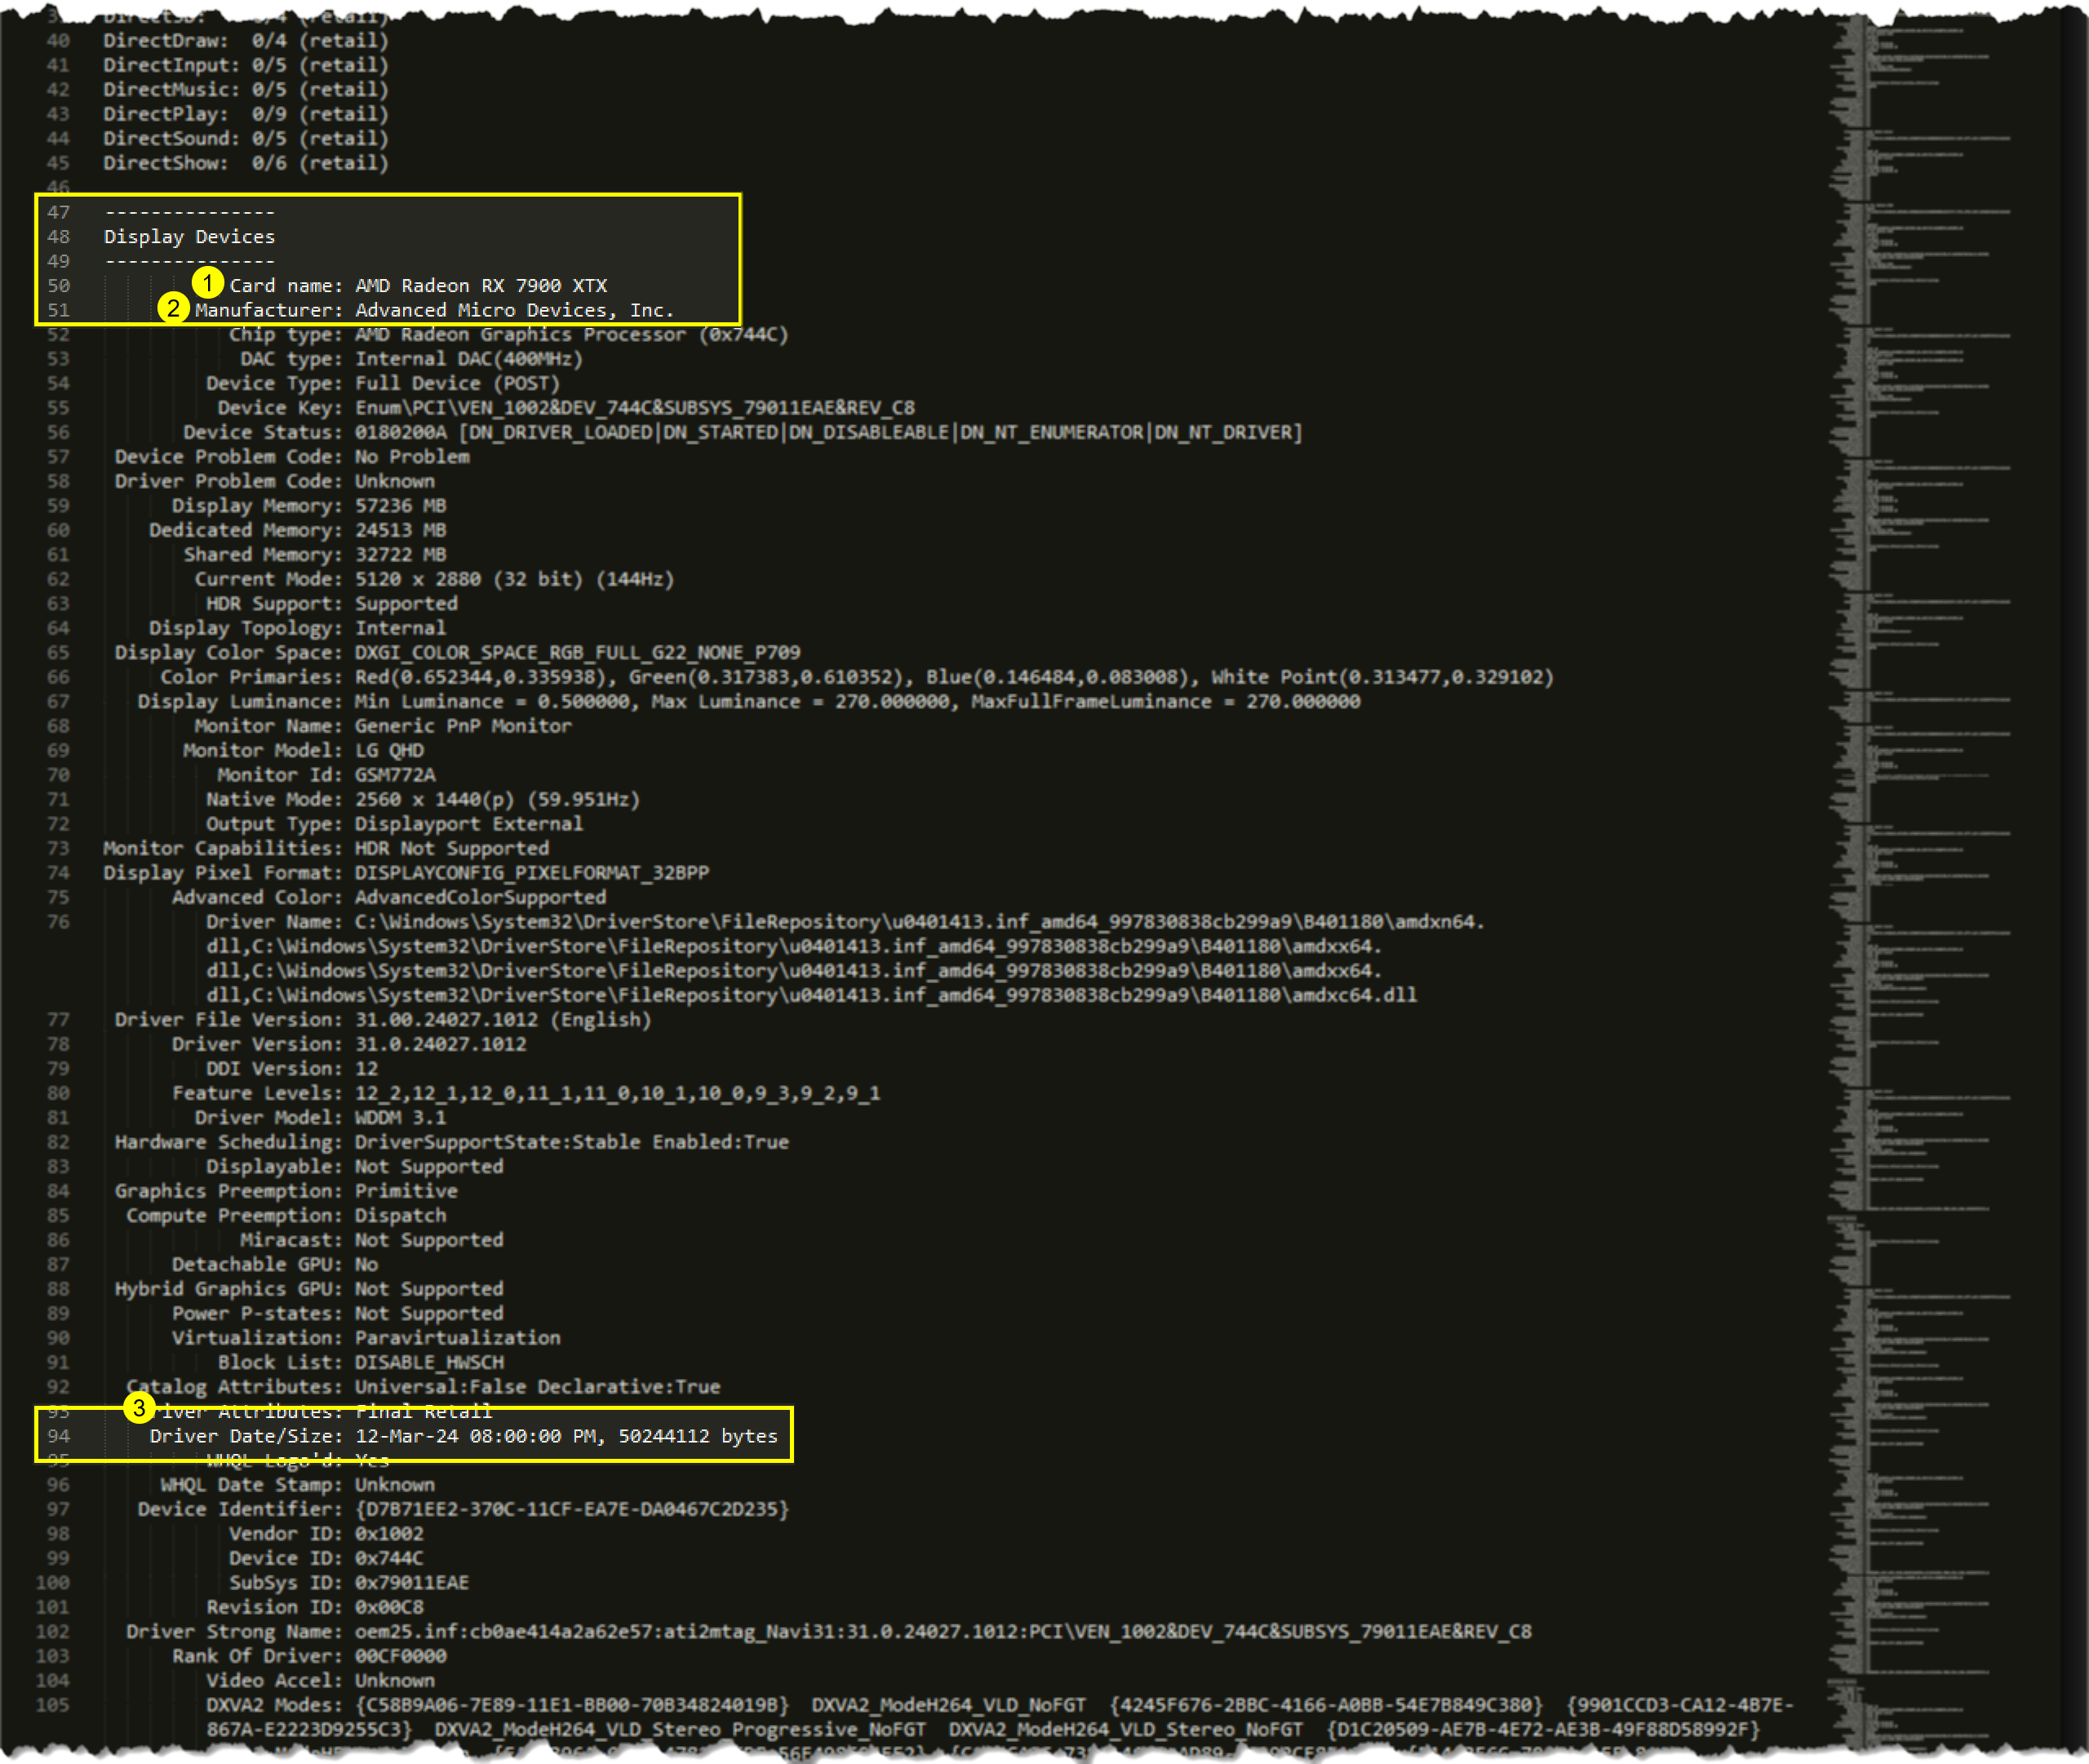Click the 'DirectDraw: 0/4 (retail)' line
Screen dimensions: 2089x1764
[246, 41]
